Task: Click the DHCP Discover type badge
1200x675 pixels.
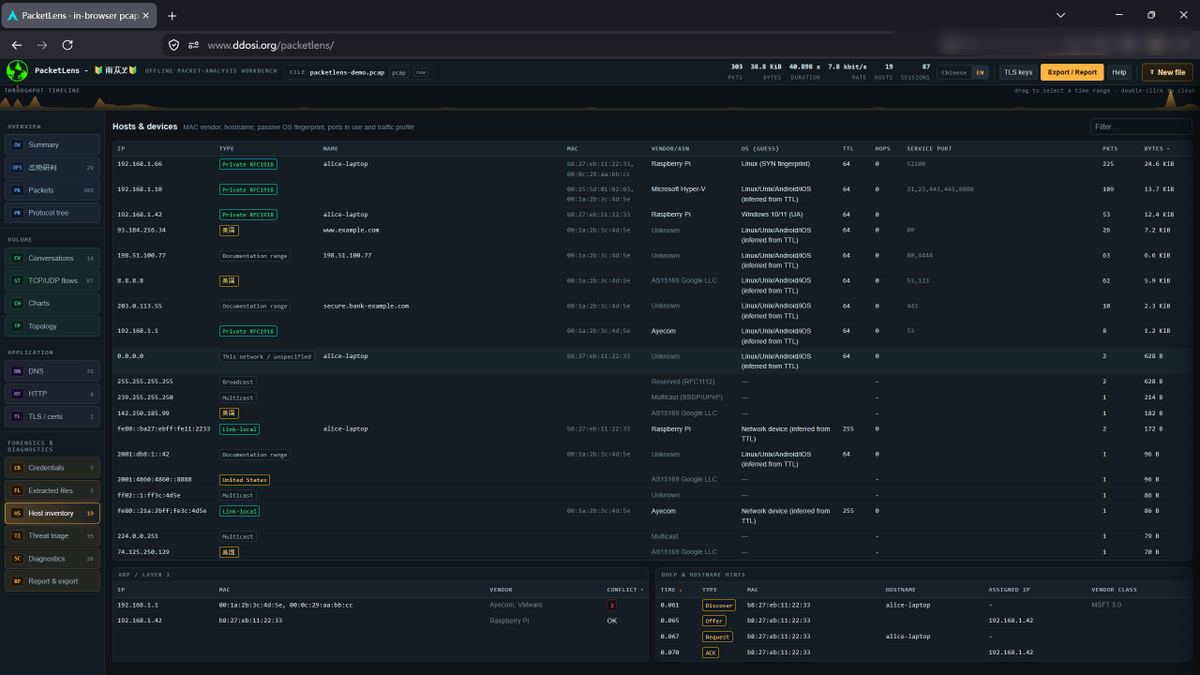Action: tap(718, 605)
